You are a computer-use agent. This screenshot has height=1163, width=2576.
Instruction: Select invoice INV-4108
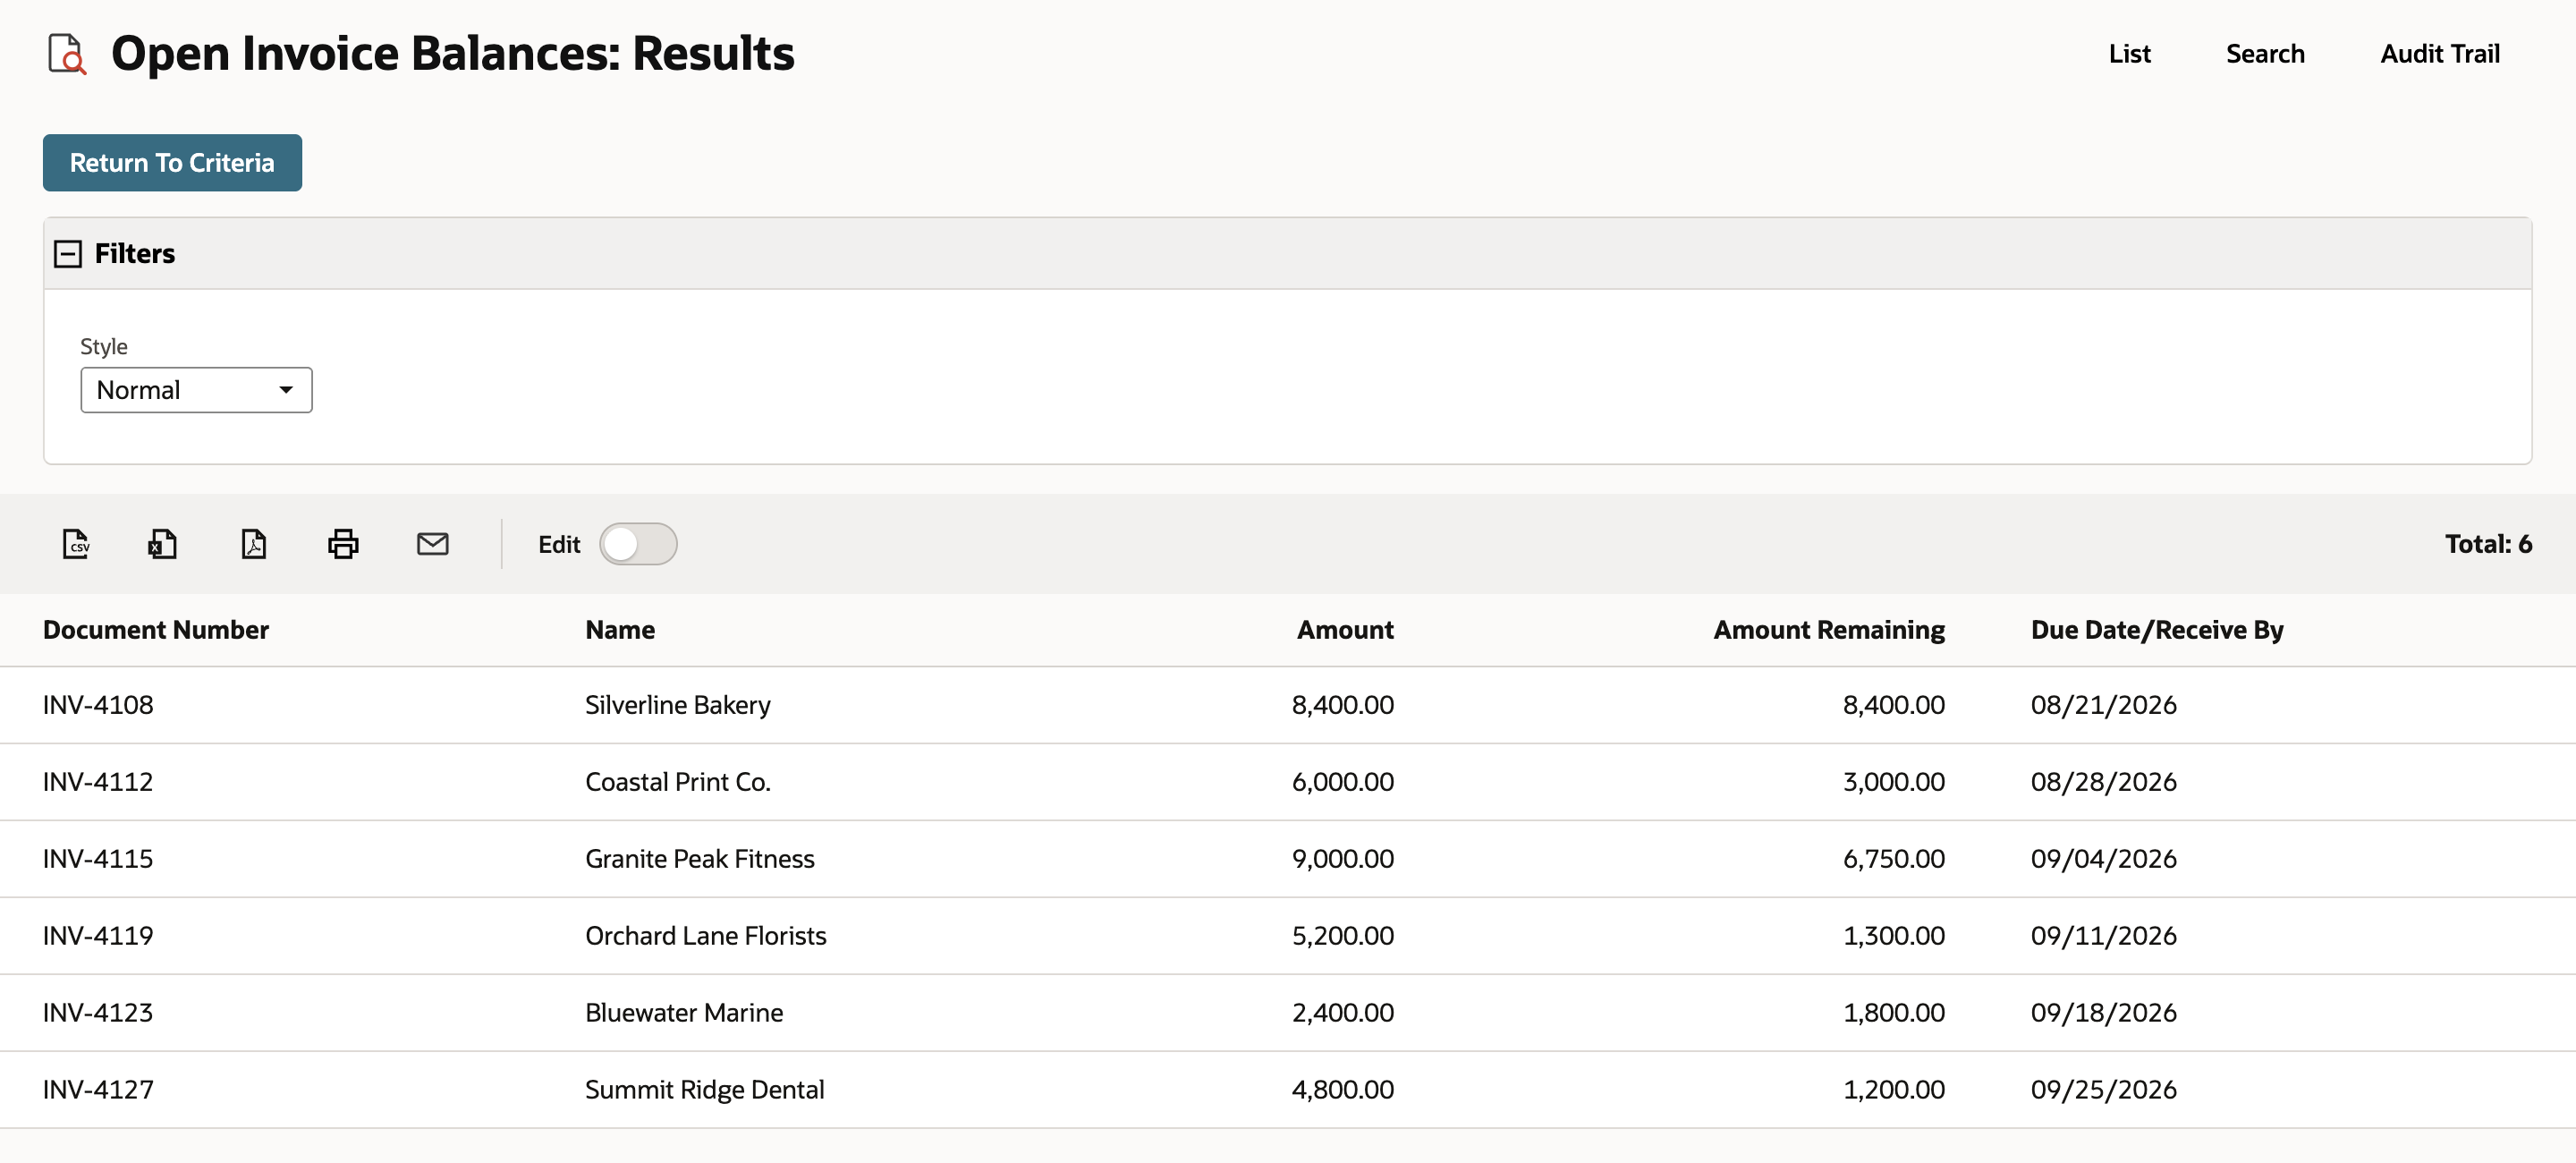98,705
